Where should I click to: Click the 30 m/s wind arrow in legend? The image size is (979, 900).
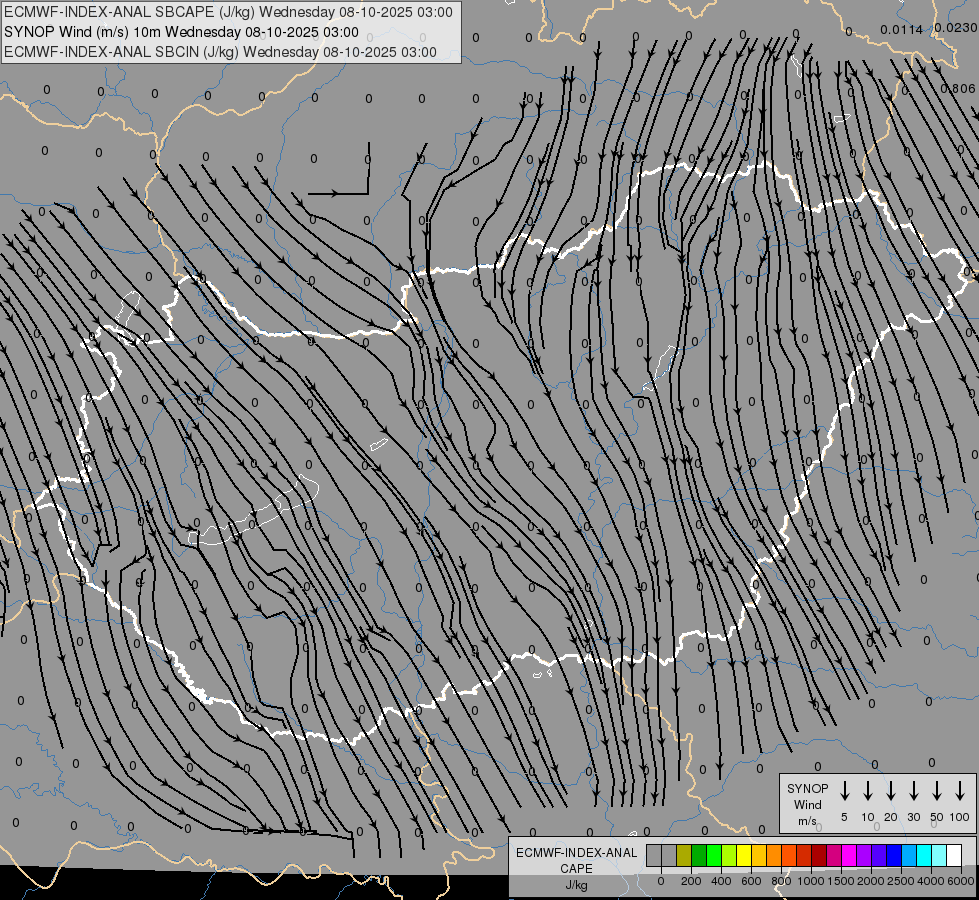[913, 791]
